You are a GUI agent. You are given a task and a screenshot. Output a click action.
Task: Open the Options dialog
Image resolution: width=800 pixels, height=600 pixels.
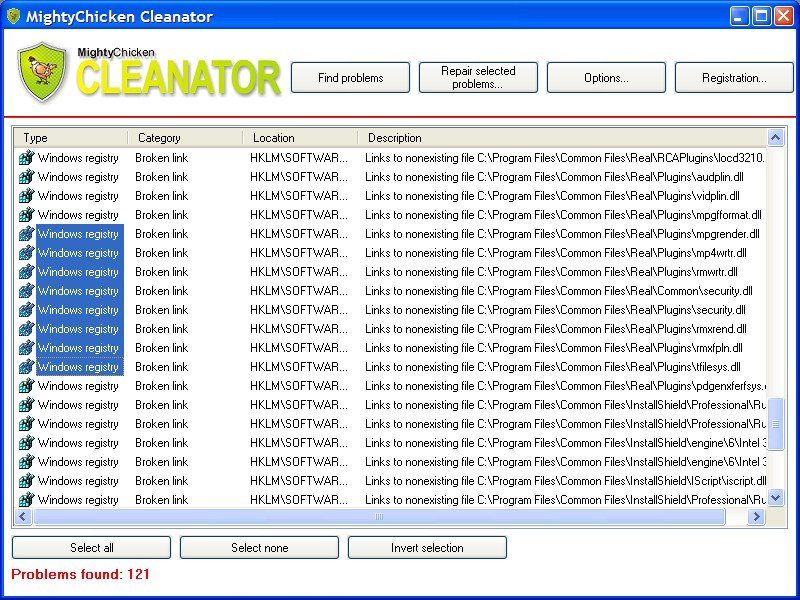606,78
